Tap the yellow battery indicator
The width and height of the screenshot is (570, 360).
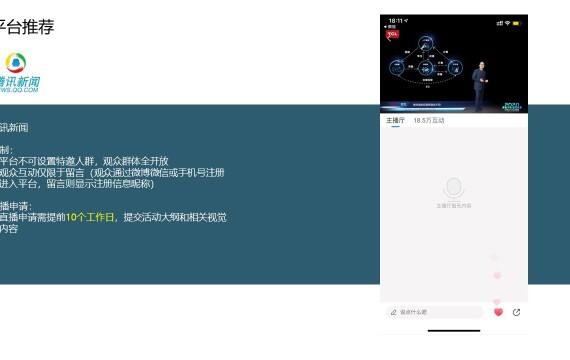[x=517, y=23]
